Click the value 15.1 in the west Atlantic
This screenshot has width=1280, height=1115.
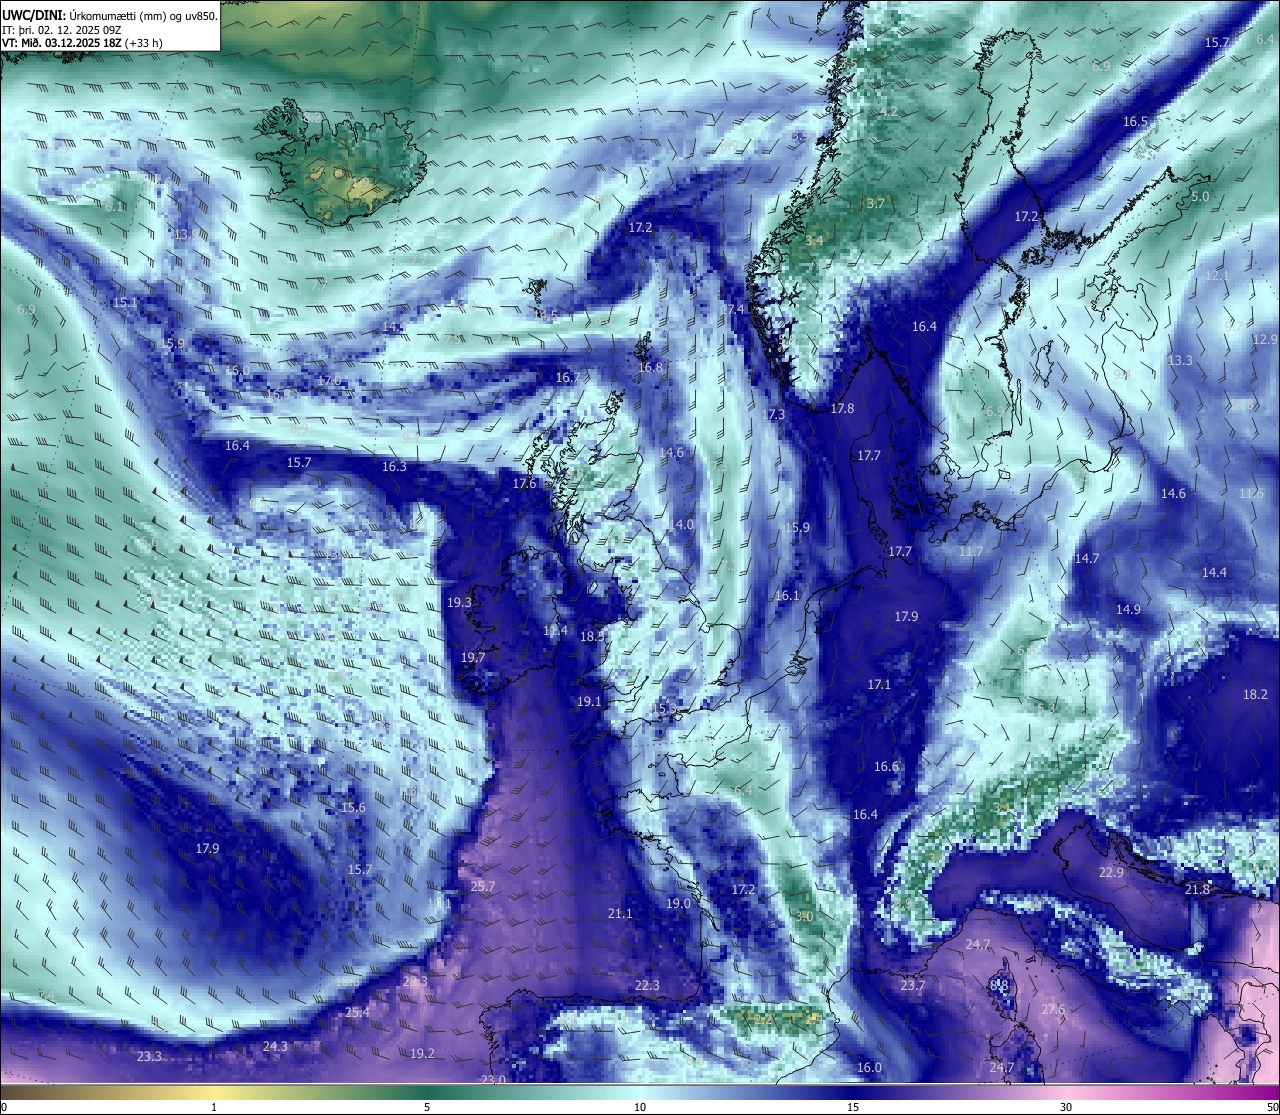pos(124,302)
